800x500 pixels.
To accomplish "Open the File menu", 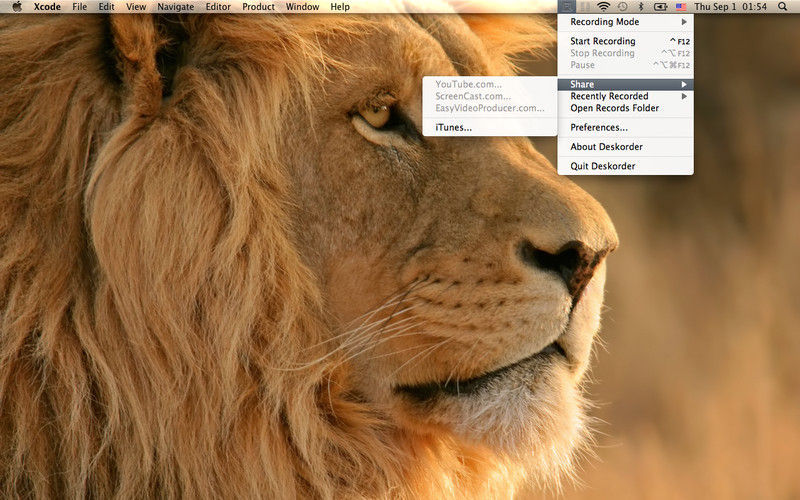I will coord(80,7).
